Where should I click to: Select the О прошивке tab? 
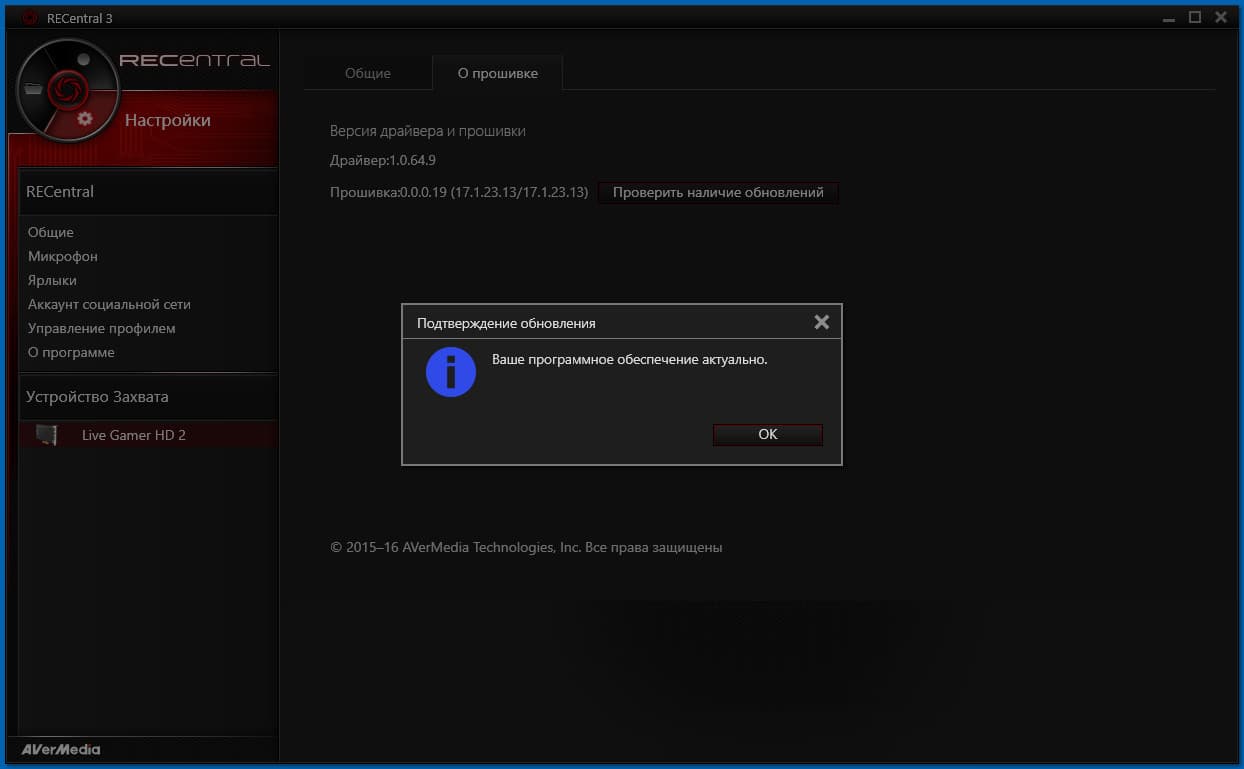tap(498, 73)
